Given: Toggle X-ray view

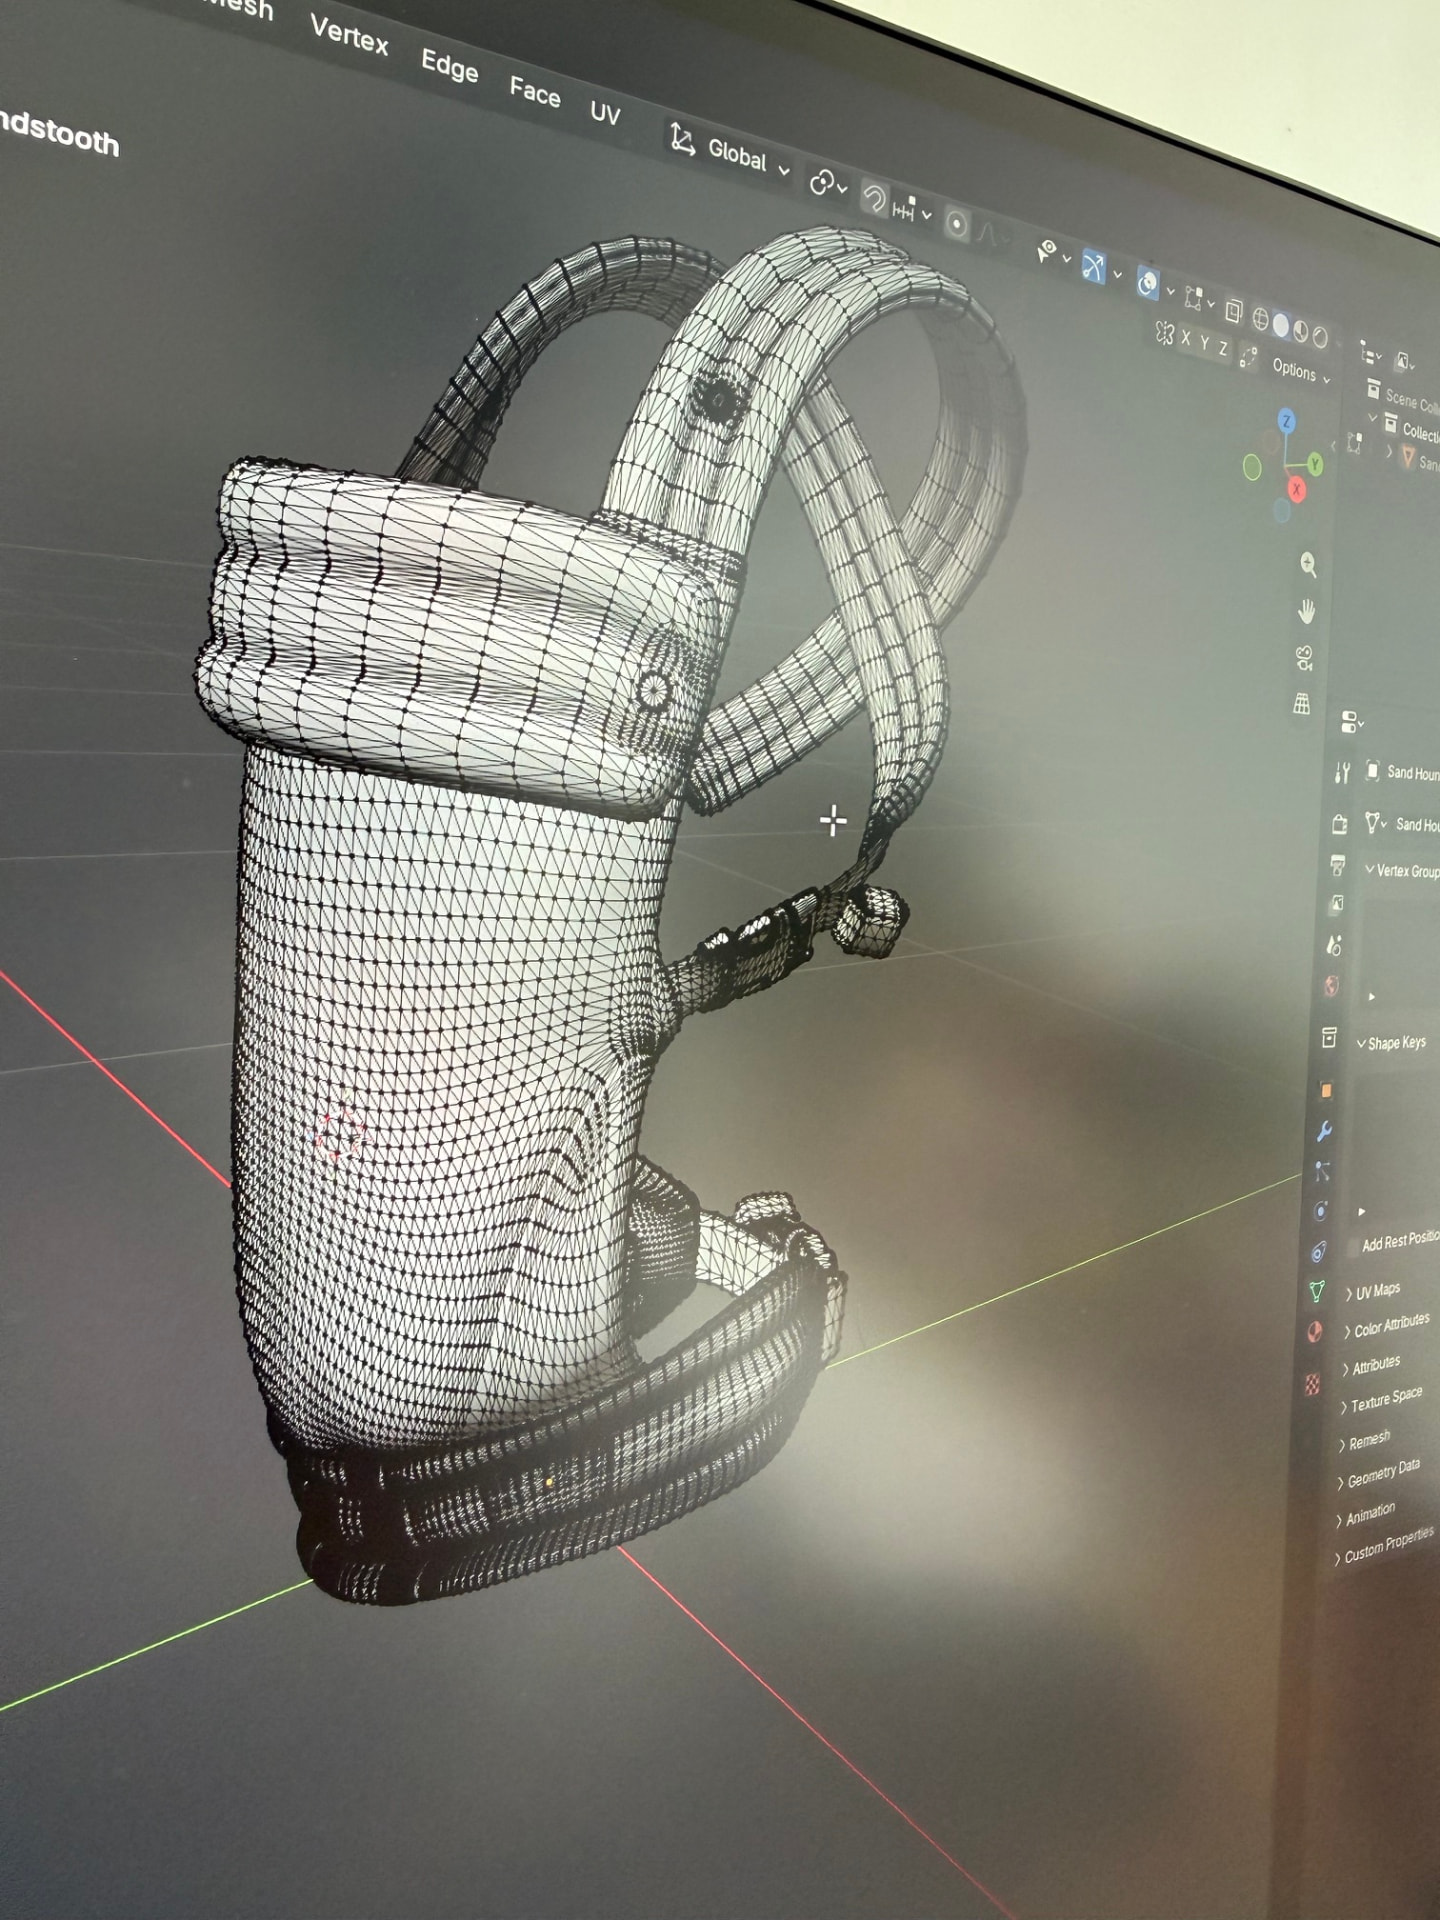Looking at the screenshot, I should [x=1233, y=311].
